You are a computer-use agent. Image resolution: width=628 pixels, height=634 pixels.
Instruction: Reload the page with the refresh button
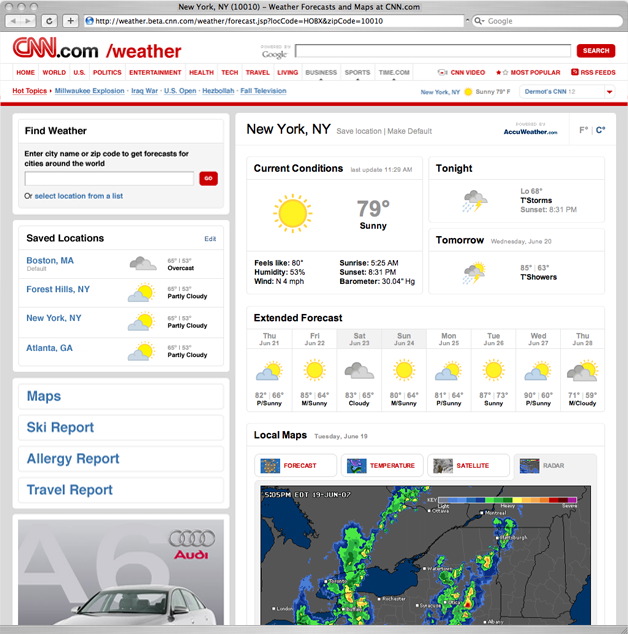[49, 21]
